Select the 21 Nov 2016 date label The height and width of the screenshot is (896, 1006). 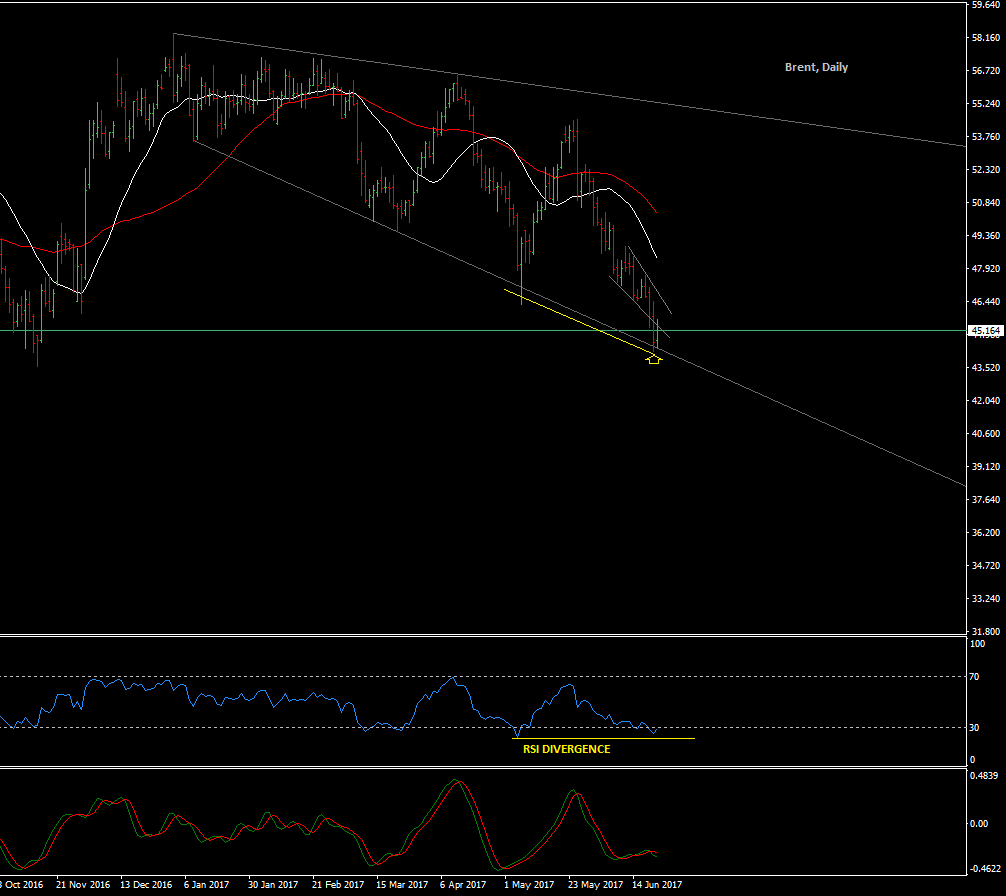(83, 885)
